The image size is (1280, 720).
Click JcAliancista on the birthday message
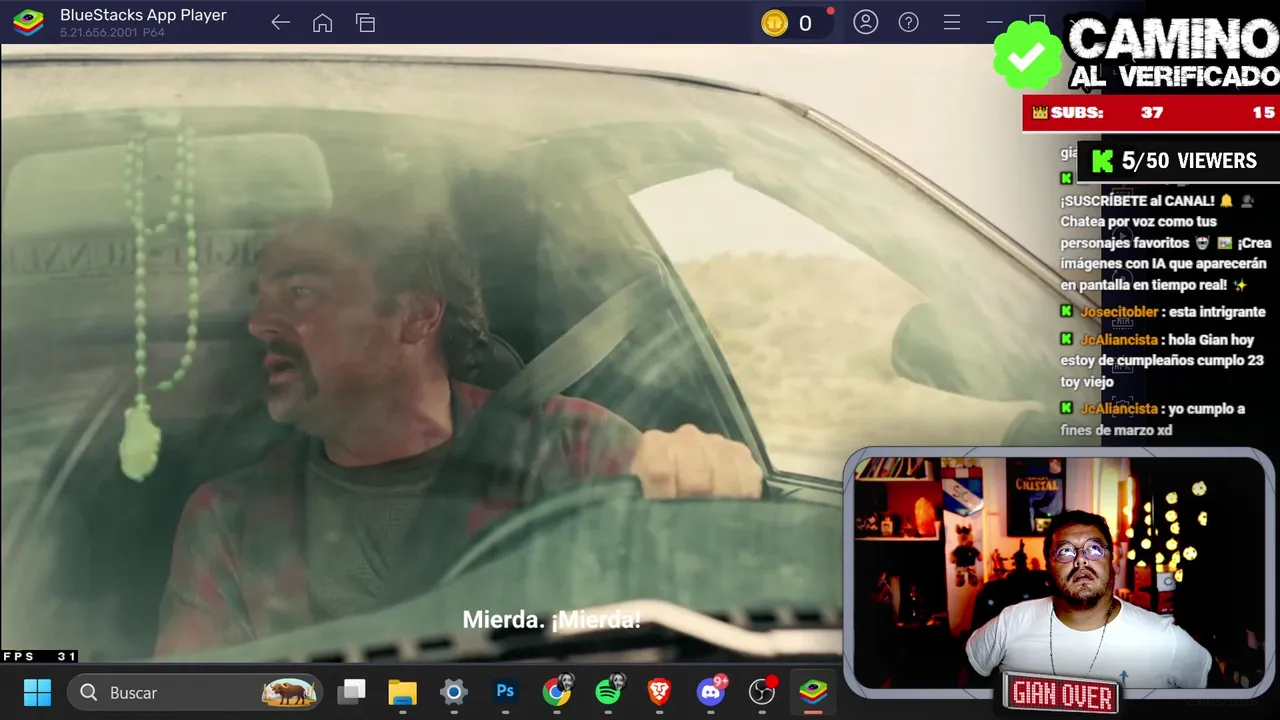(x=1119, y=340)
